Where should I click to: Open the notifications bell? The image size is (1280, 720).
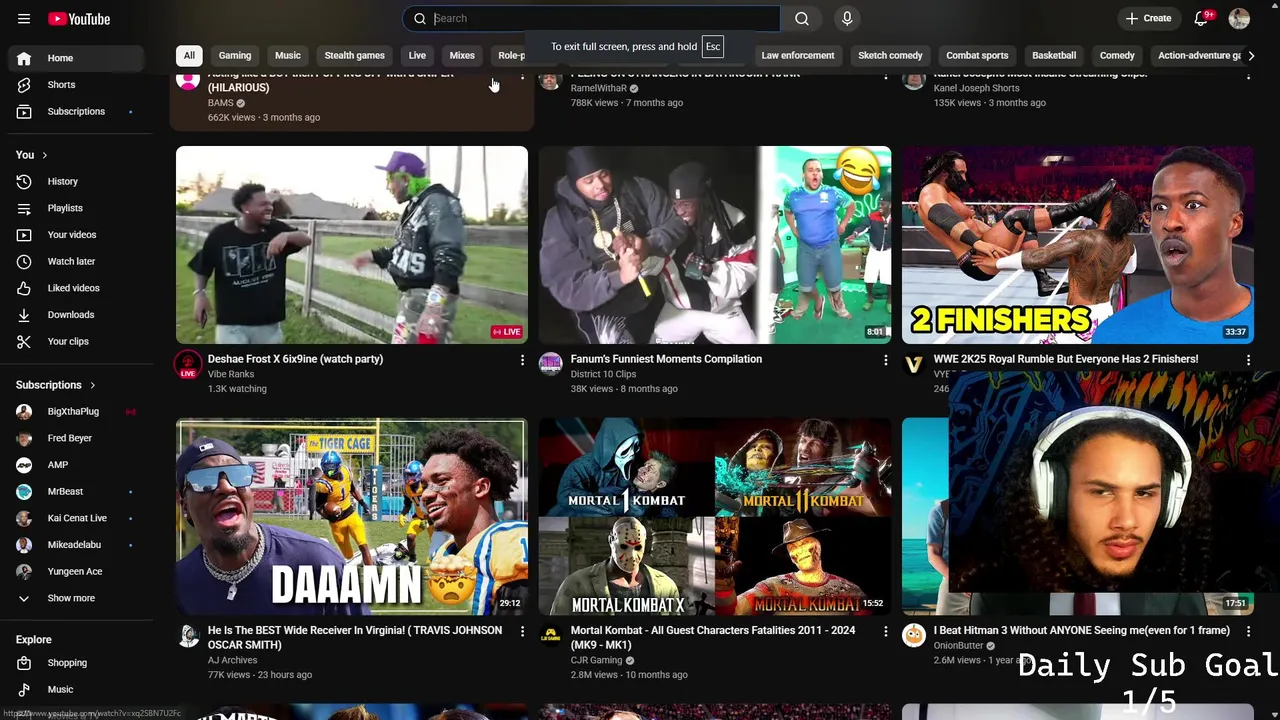tap(1201, 18)
